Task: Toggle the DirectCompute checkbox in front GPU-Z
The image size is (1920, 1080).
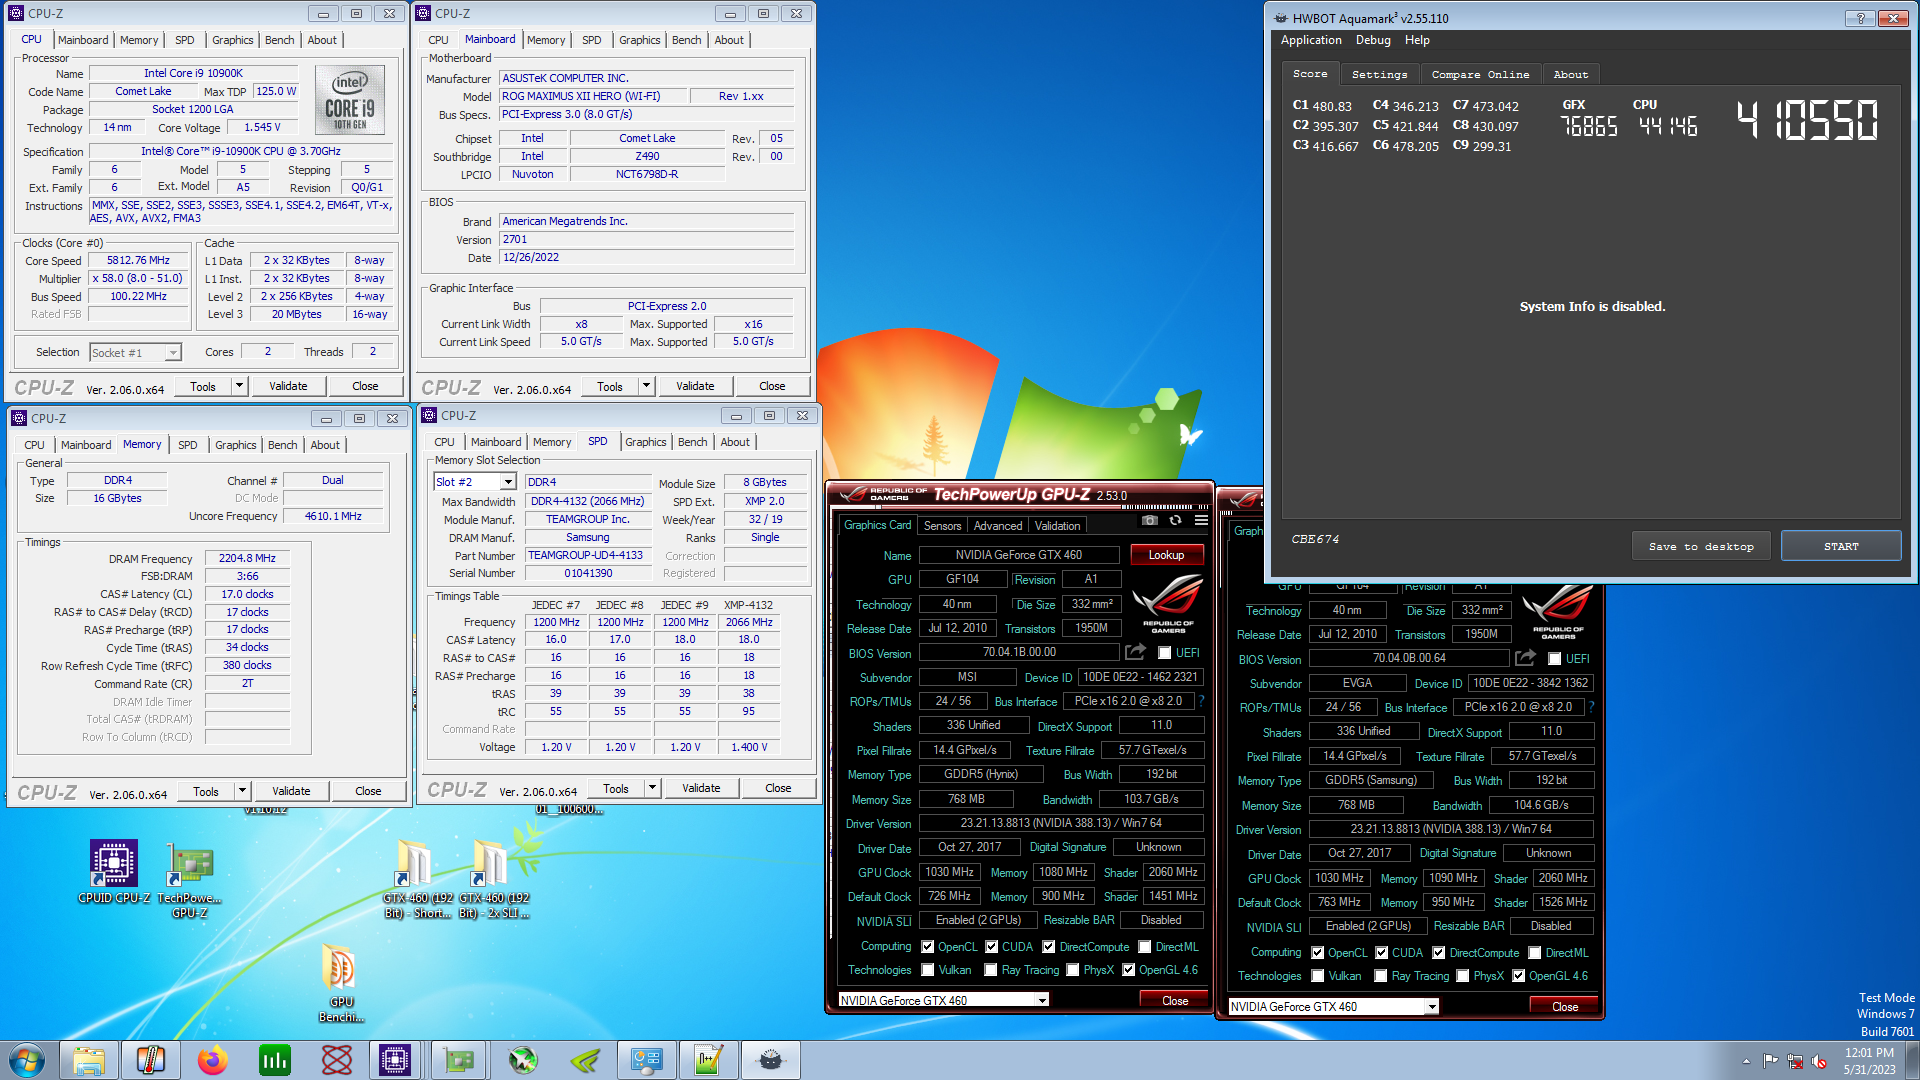Action: point(1049,947)
